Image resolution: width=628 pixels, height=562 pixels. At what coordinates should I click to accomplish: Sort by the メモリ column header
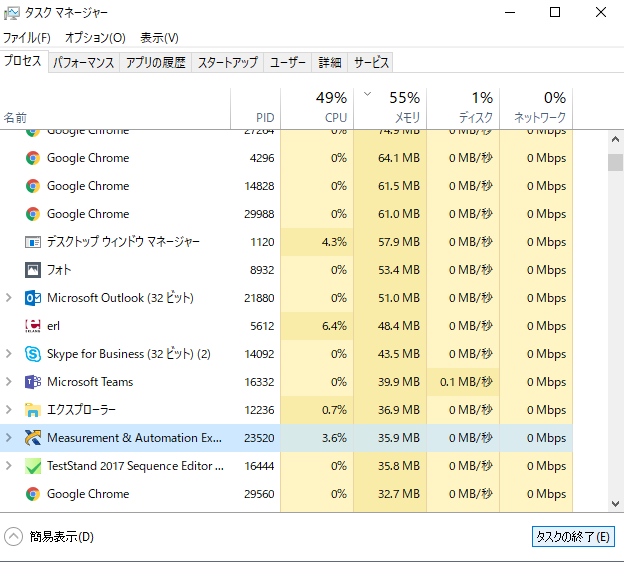(x=390, y=109)
